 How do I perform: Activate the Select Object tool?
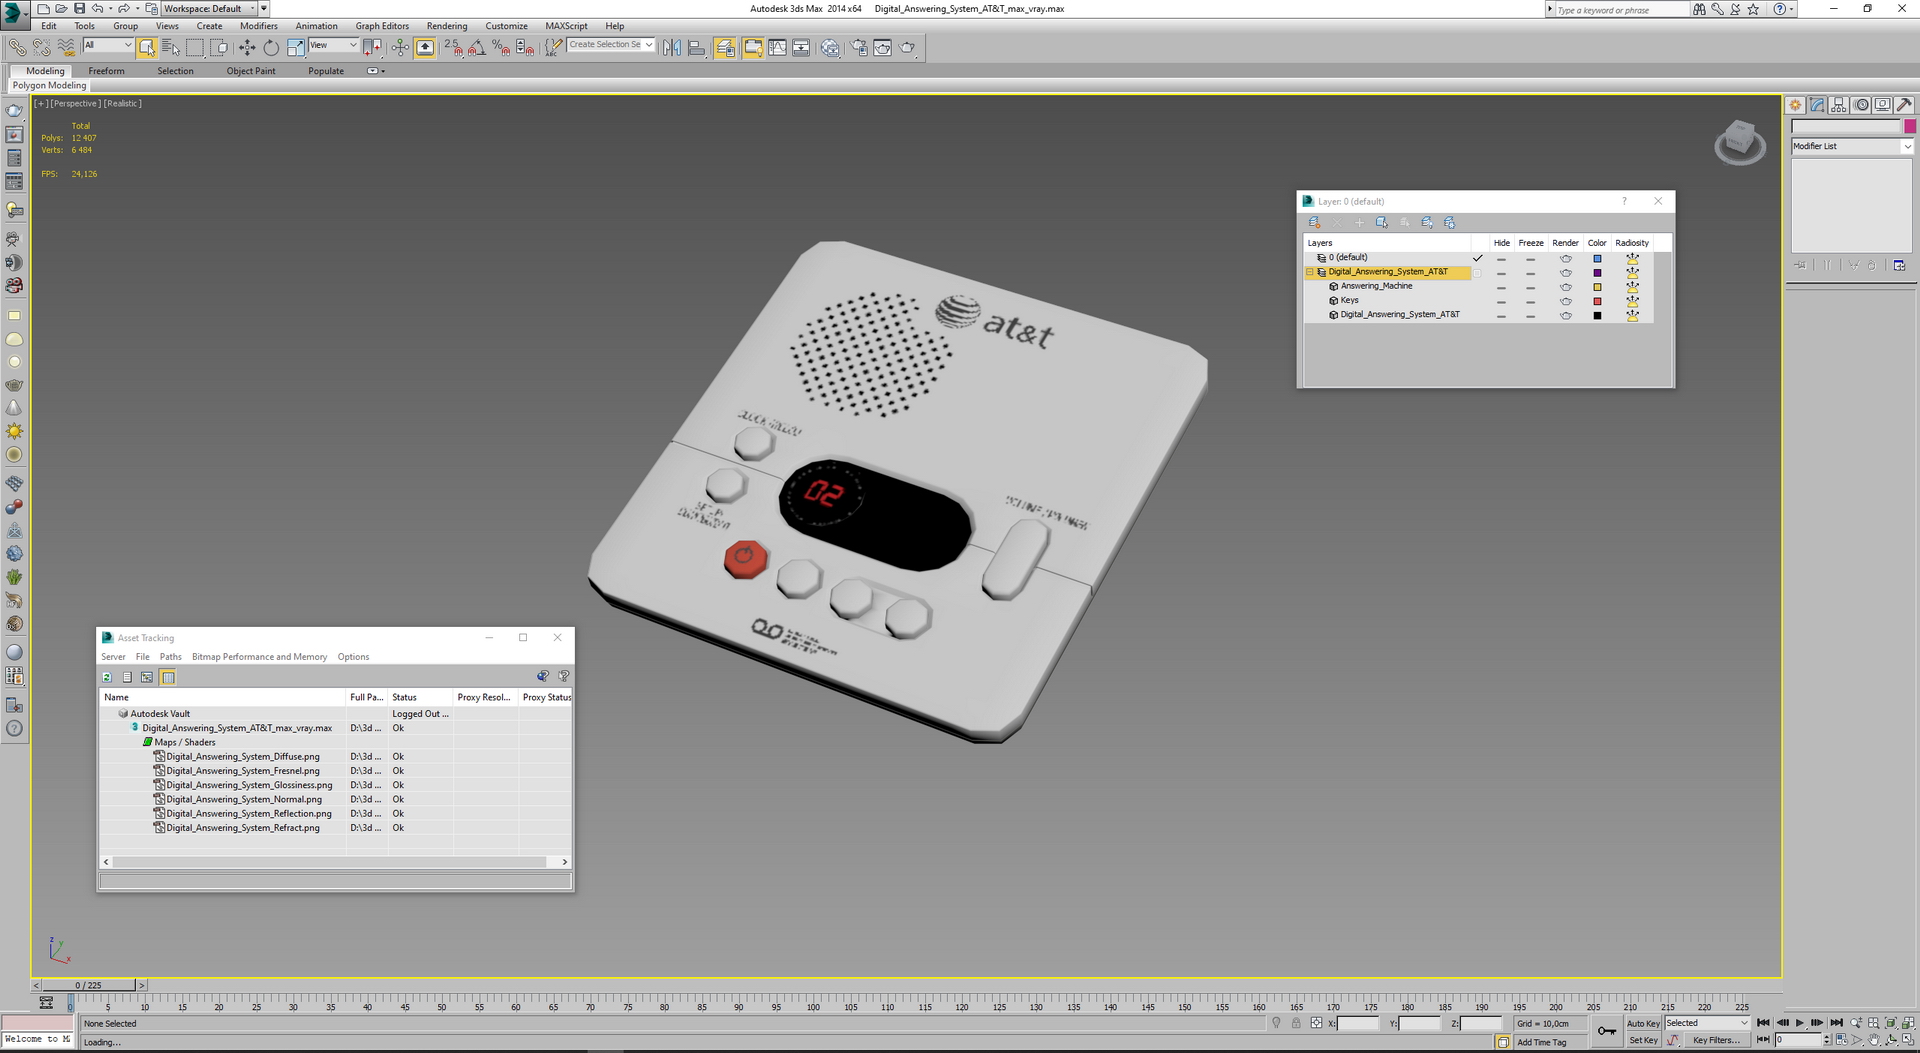pos(147,47)
